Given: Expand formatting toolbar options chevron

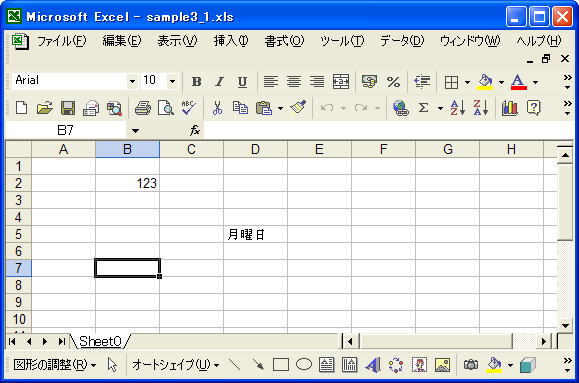Looking at the screenshot, I should pos(568,82).
